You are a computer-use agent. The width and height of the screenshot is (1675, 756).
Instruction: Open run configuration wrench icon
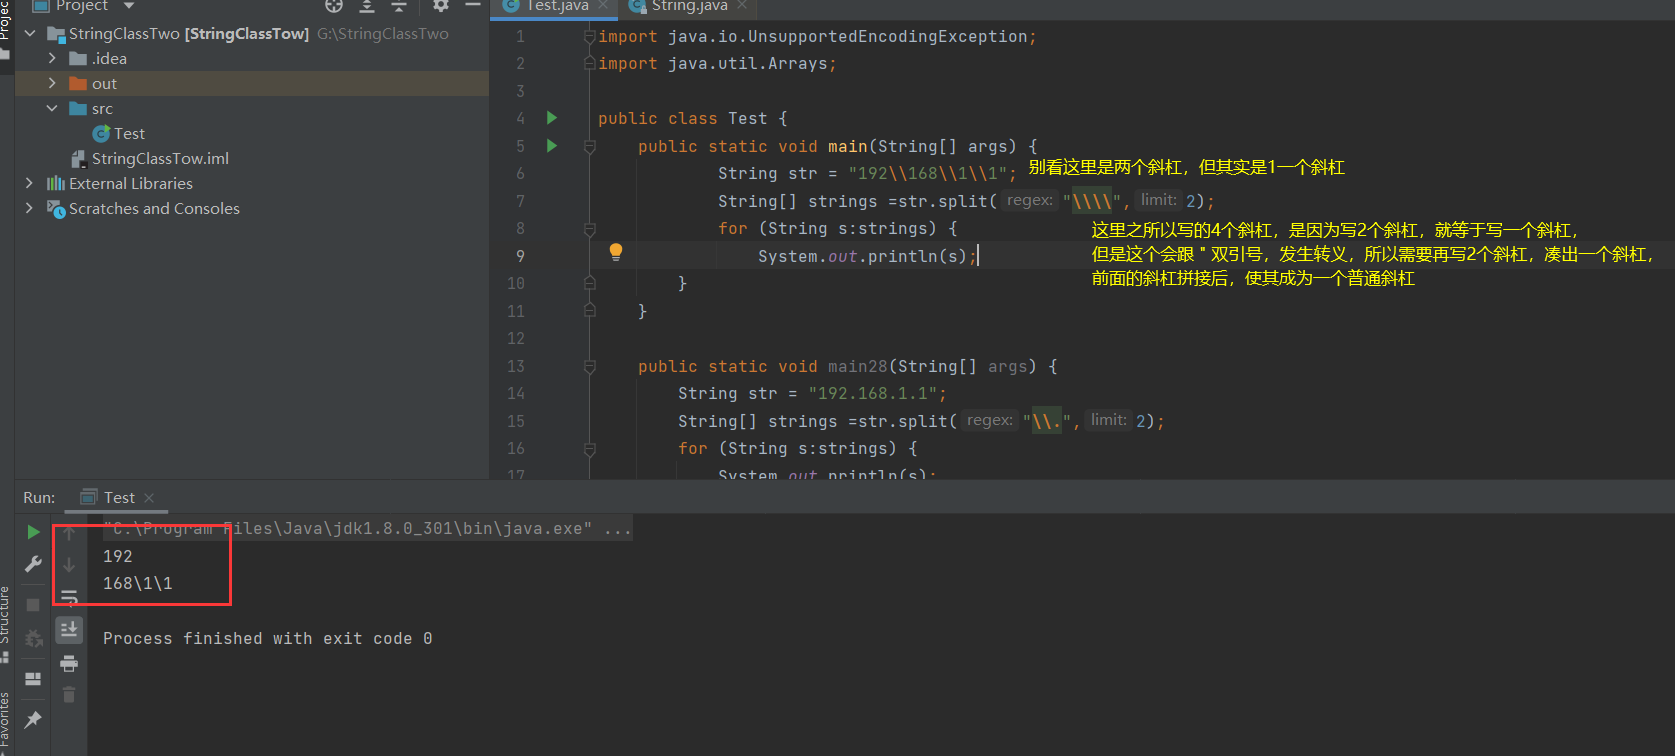coord(33,564)
